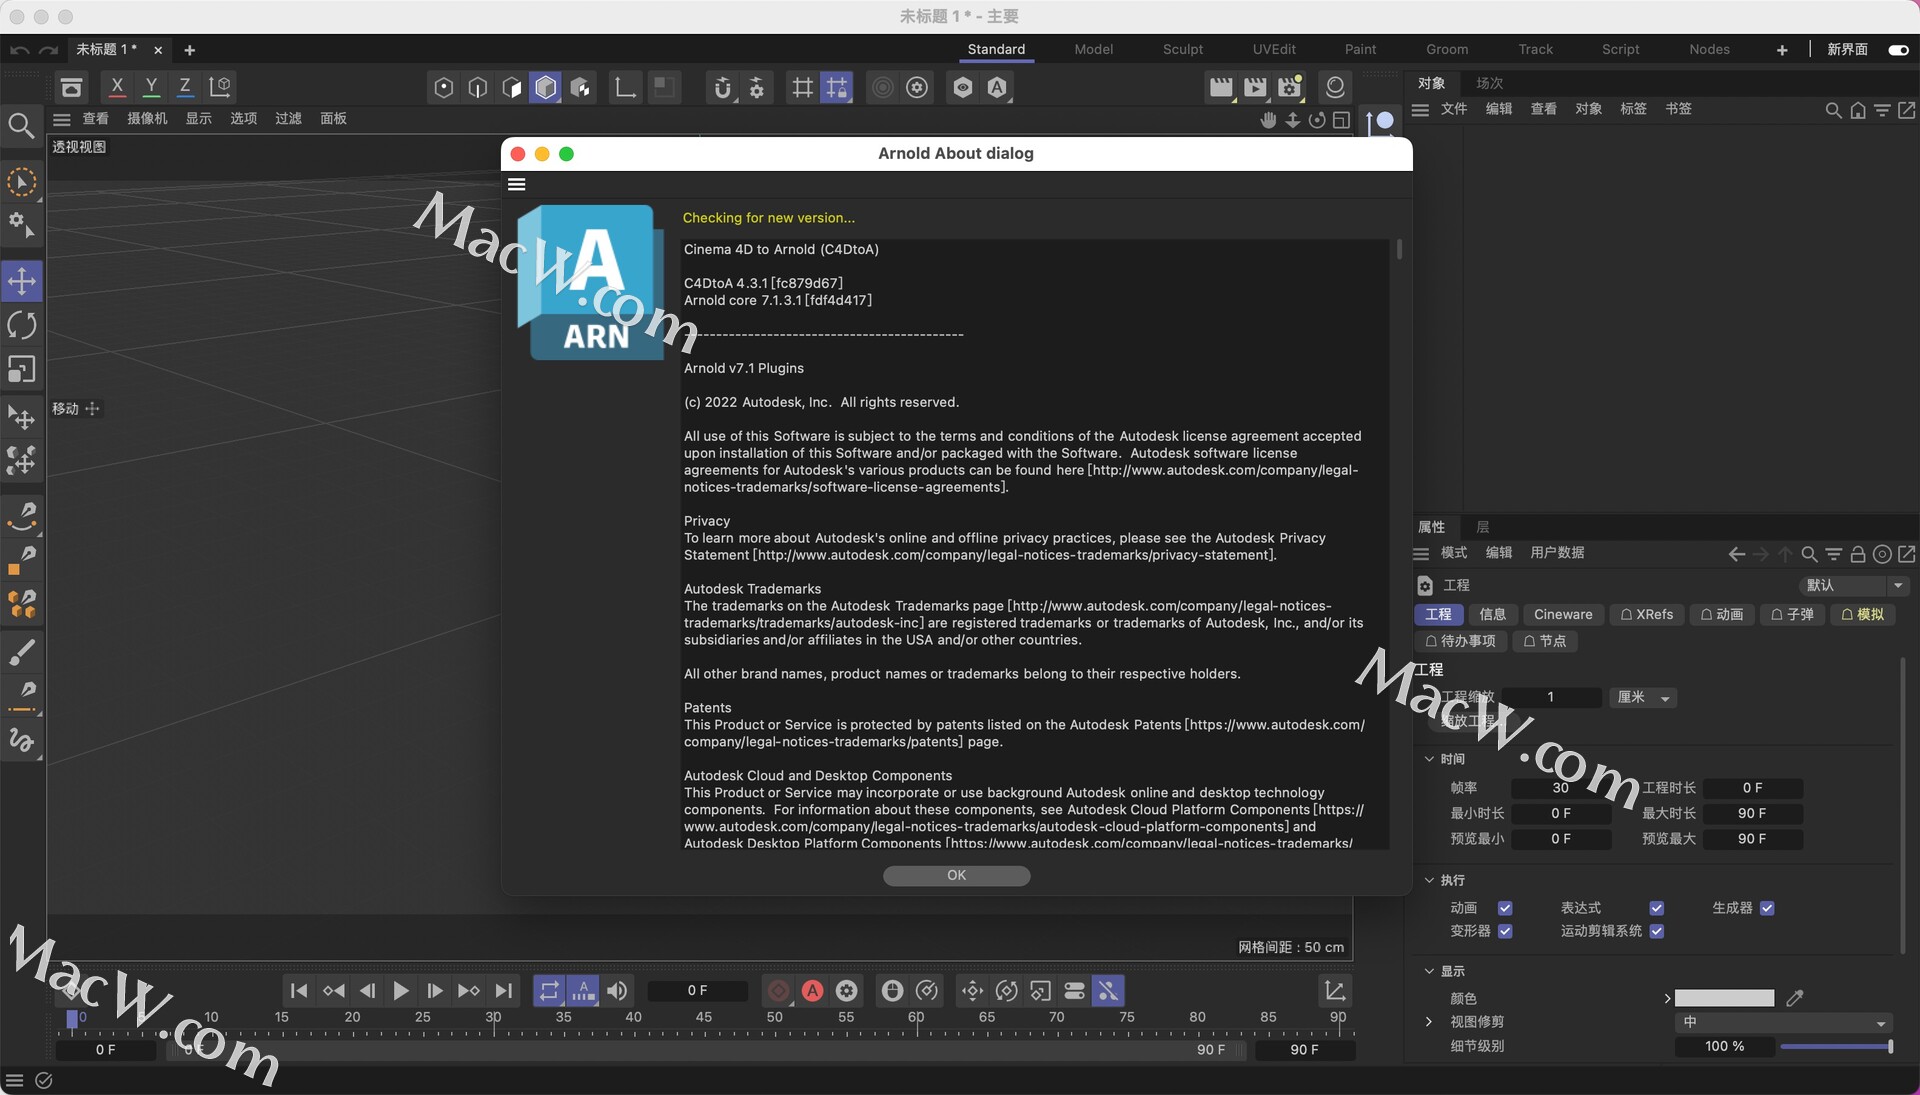This screenshot has width=1920, height=1095.
Task: Open the hamburger menu in Arnold dialog
Action: click(517, 184)
